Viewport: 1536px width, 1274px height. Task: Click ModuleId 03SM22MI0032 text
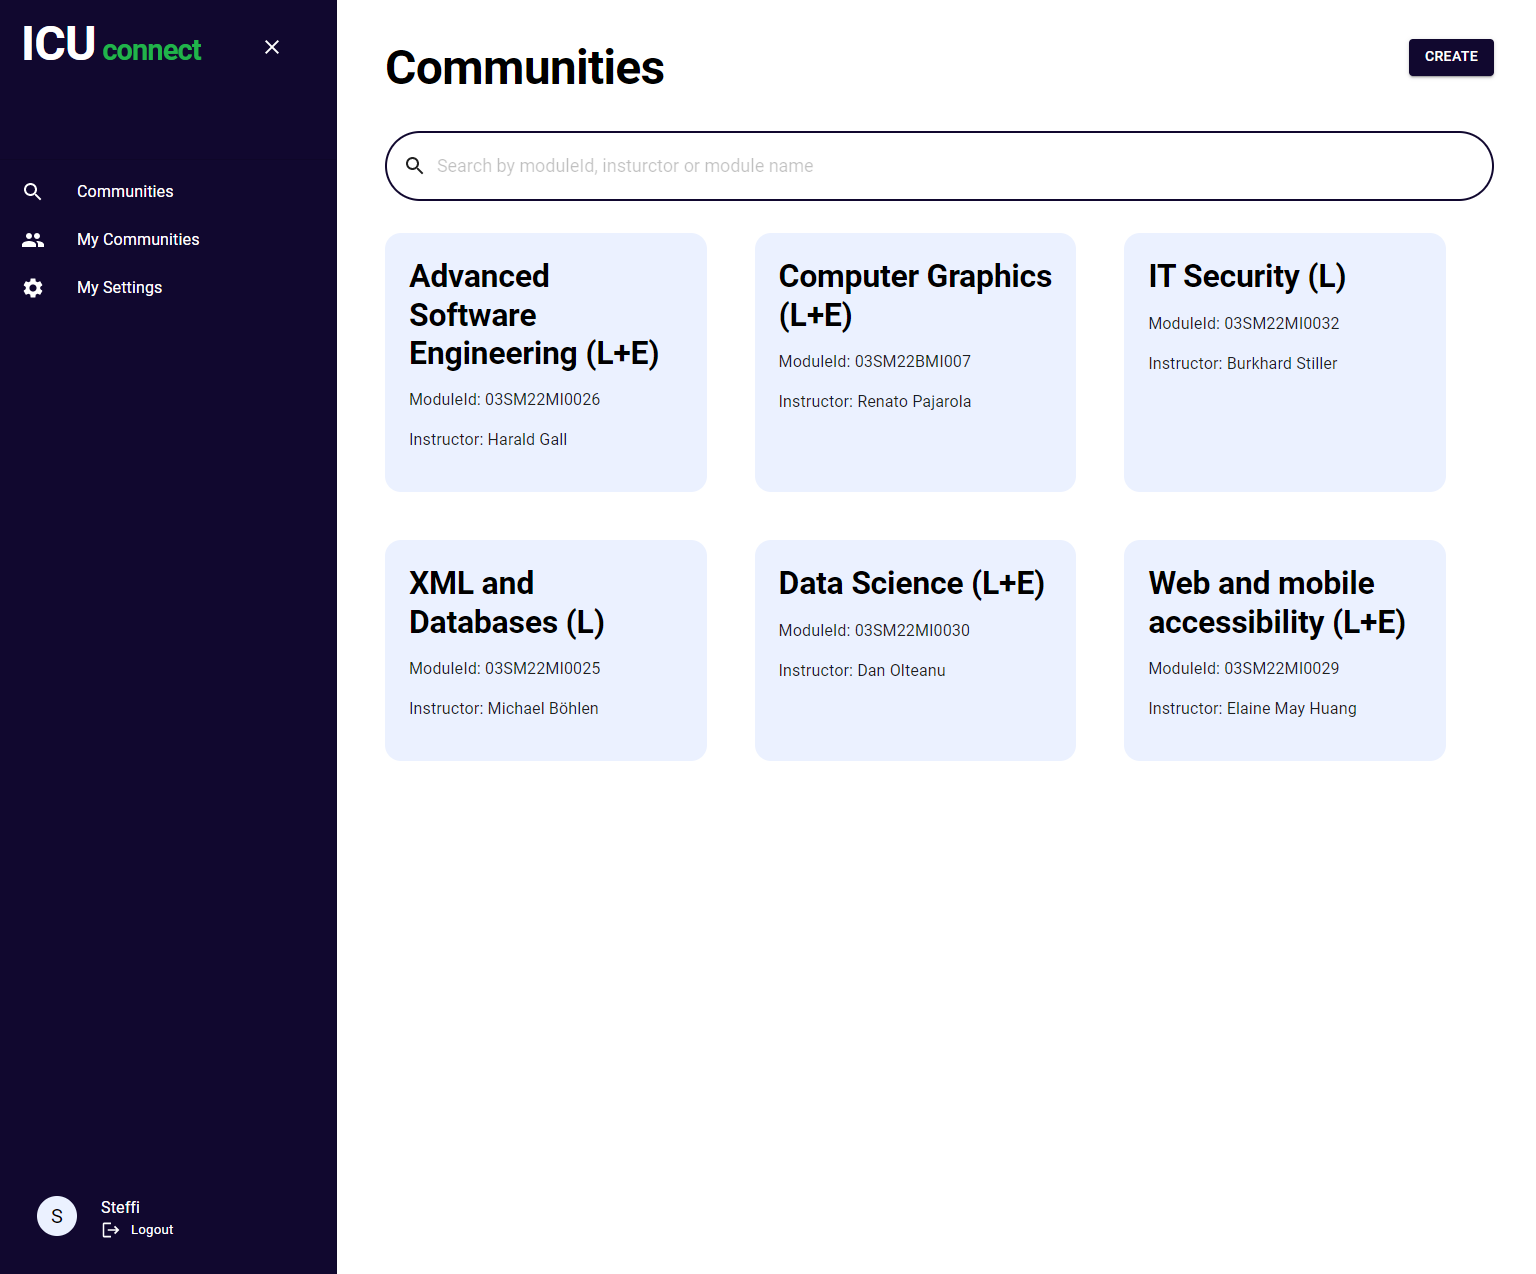coord(1244,323)
